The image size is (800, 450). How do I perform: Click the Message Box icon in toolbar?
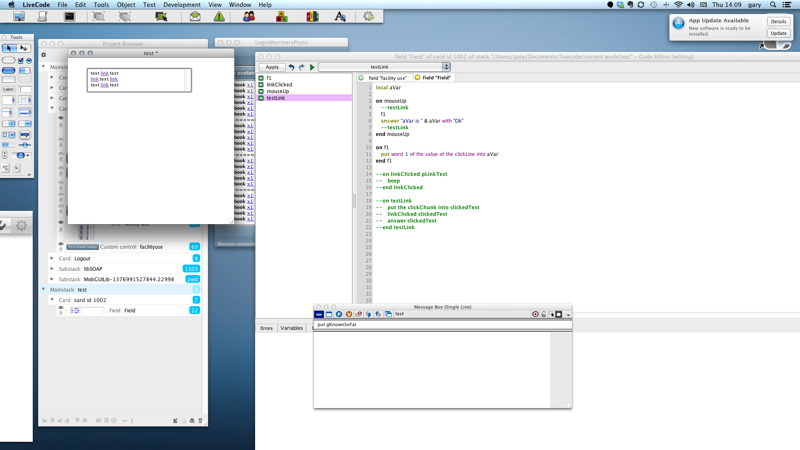69,17
